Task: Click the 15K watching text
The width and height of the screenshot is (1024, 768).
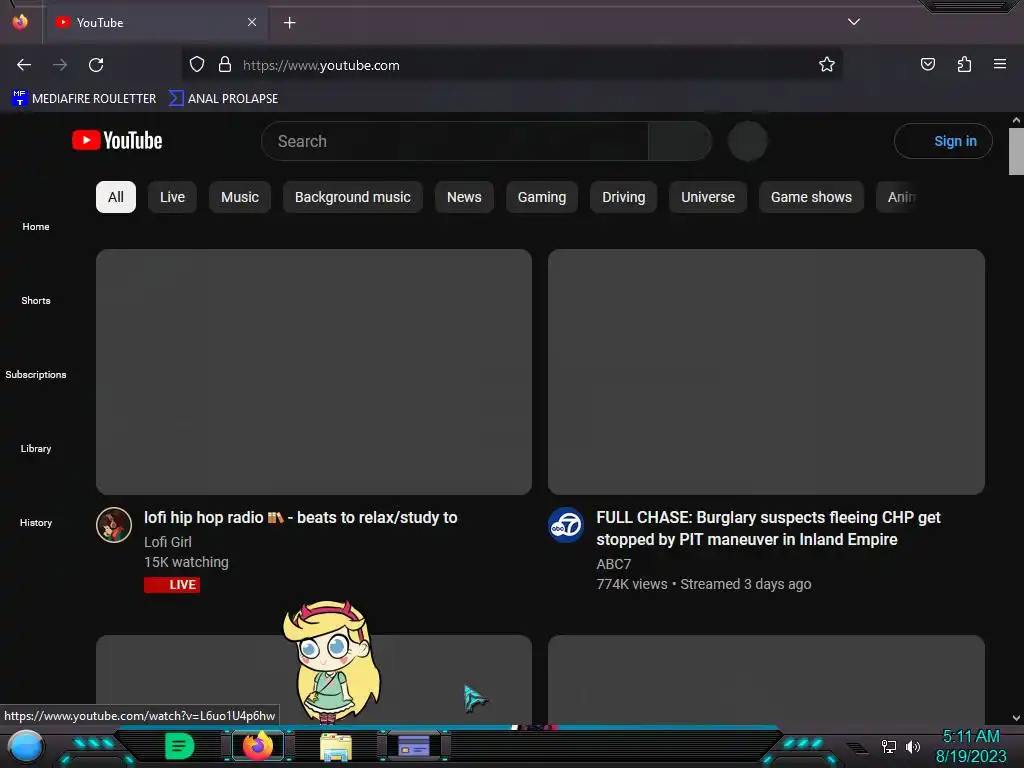Action: [x=186, y=562]
